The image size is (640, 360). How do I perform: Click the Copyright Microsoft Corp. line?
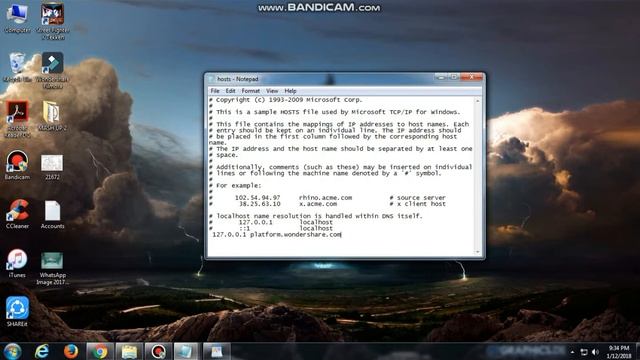click(286, 100)
